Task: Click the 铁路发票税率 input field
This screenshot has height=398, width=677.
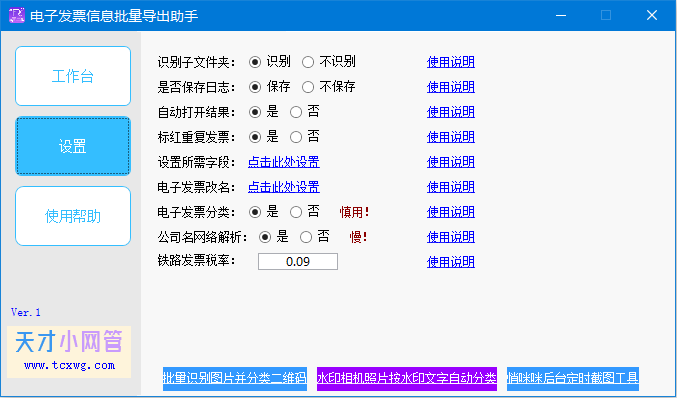Action: tap(298, 262)
